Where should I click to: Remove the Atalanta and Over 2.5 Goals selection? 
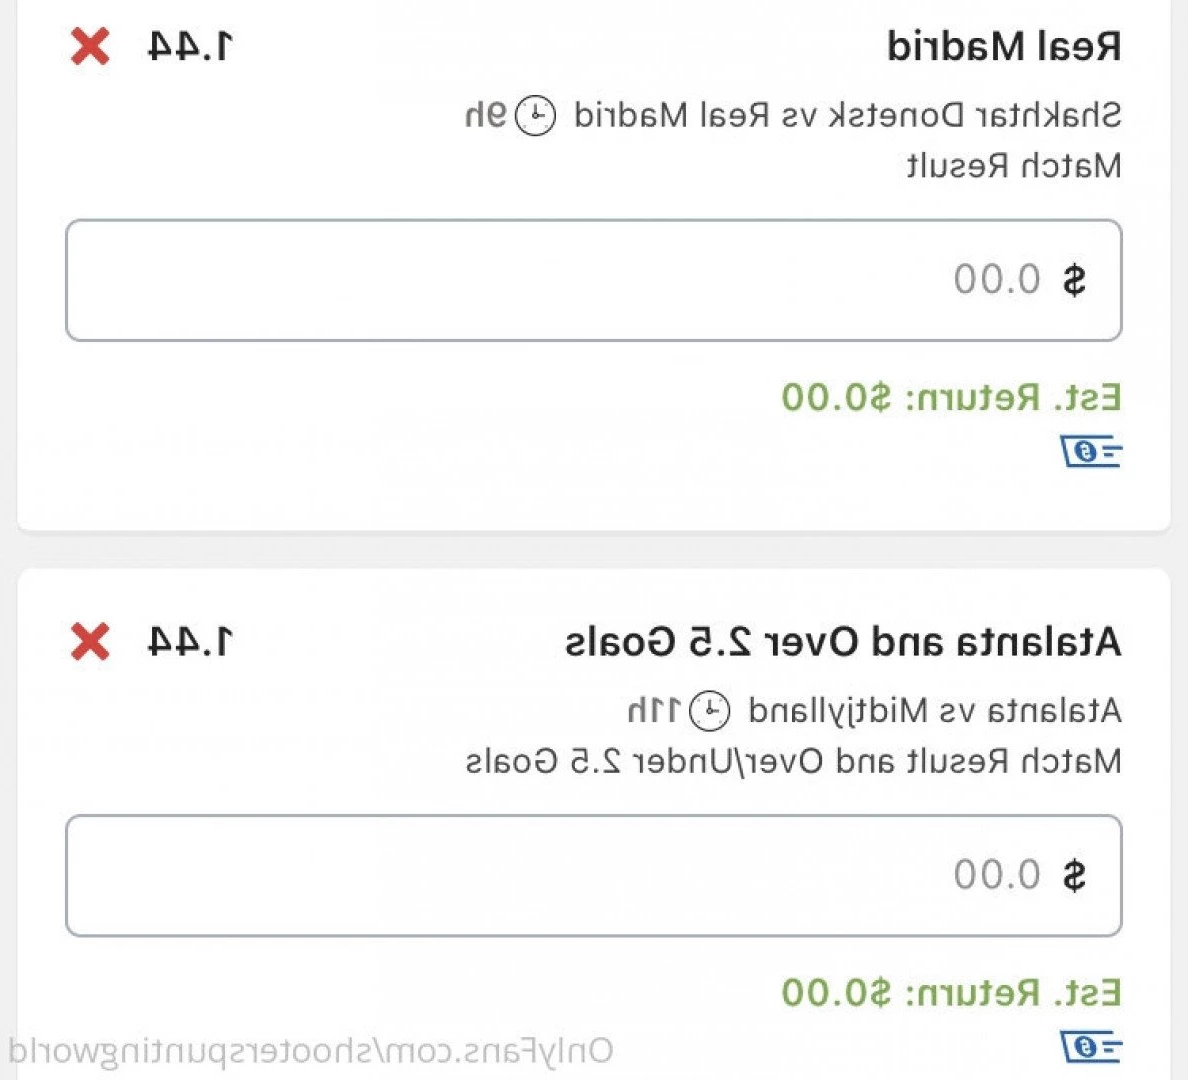(90, 642)
